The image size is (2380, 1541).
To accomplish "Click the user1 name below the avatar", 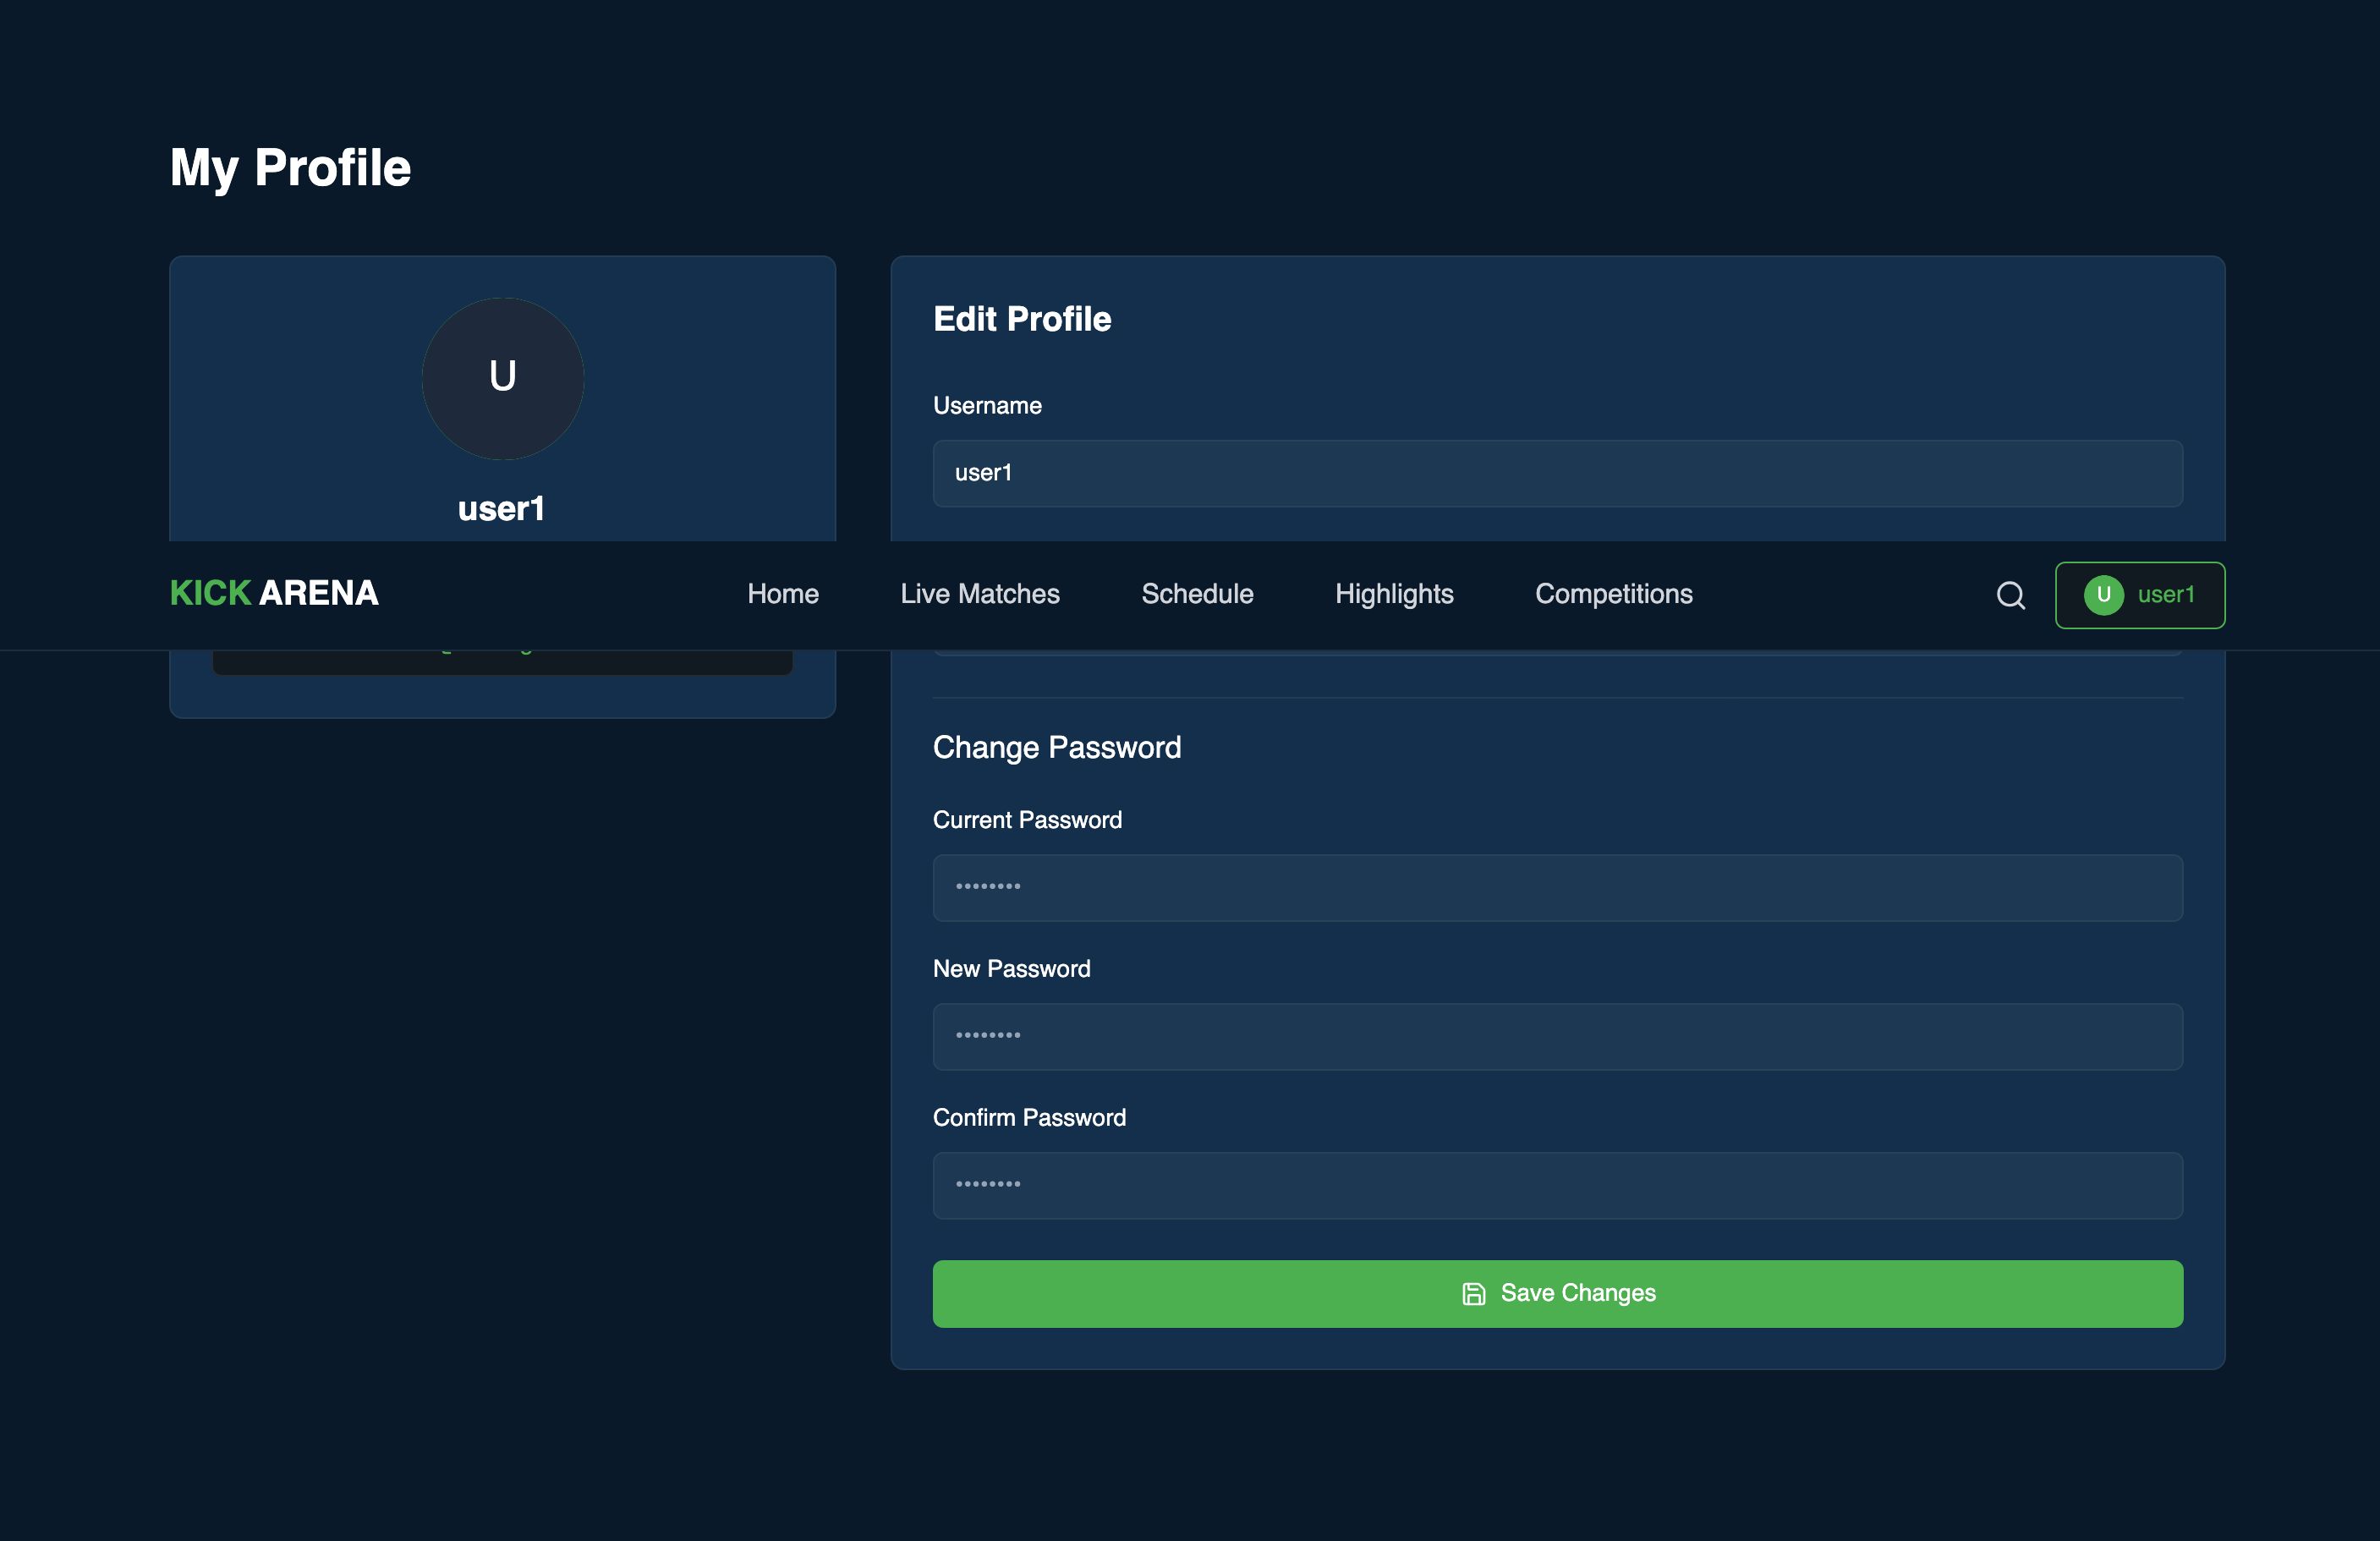I will pos(501,509).
